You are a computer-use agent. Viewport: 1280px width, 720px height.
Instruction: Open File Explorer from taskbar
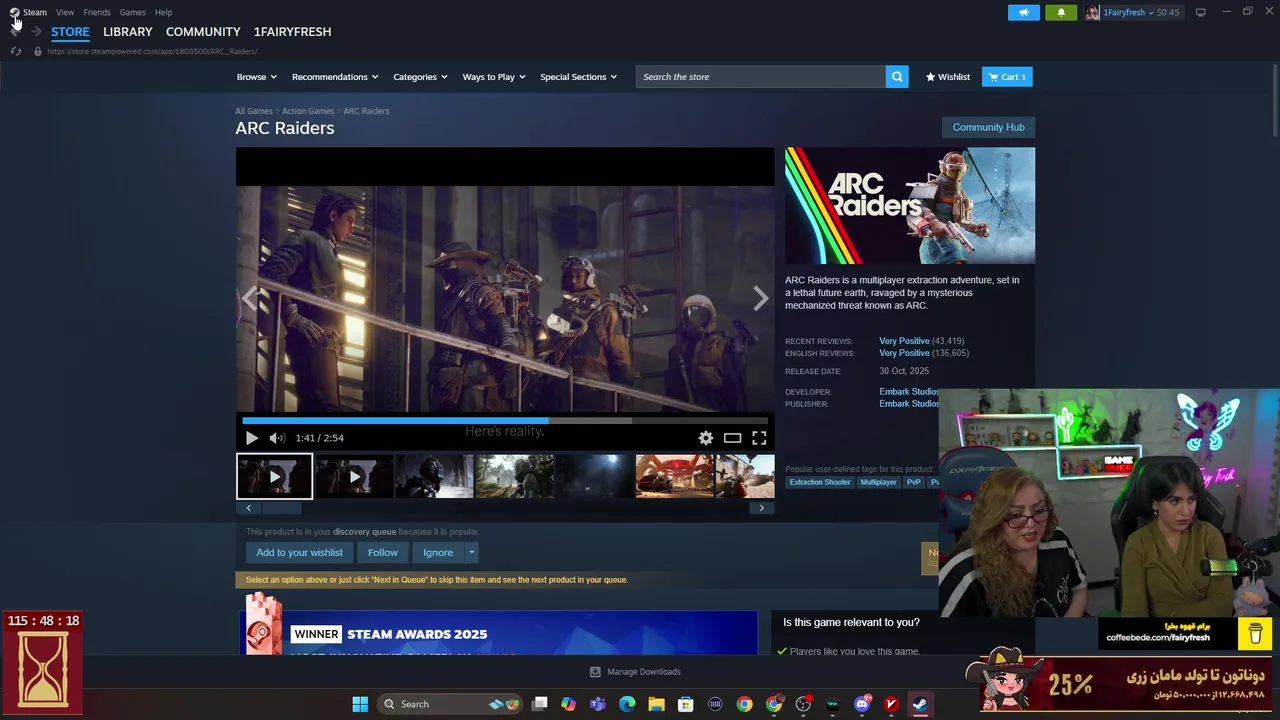[x=656, y=704]
